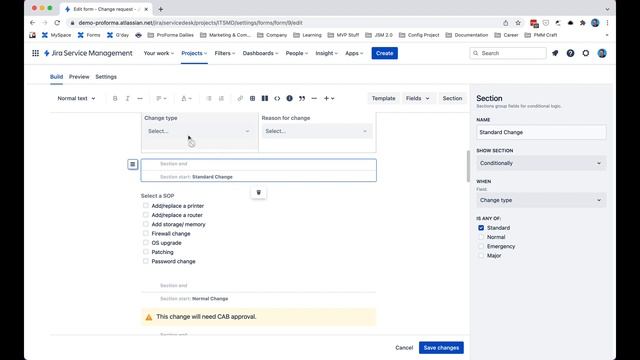
Task: Open a new browser tab
Action: 161,9
